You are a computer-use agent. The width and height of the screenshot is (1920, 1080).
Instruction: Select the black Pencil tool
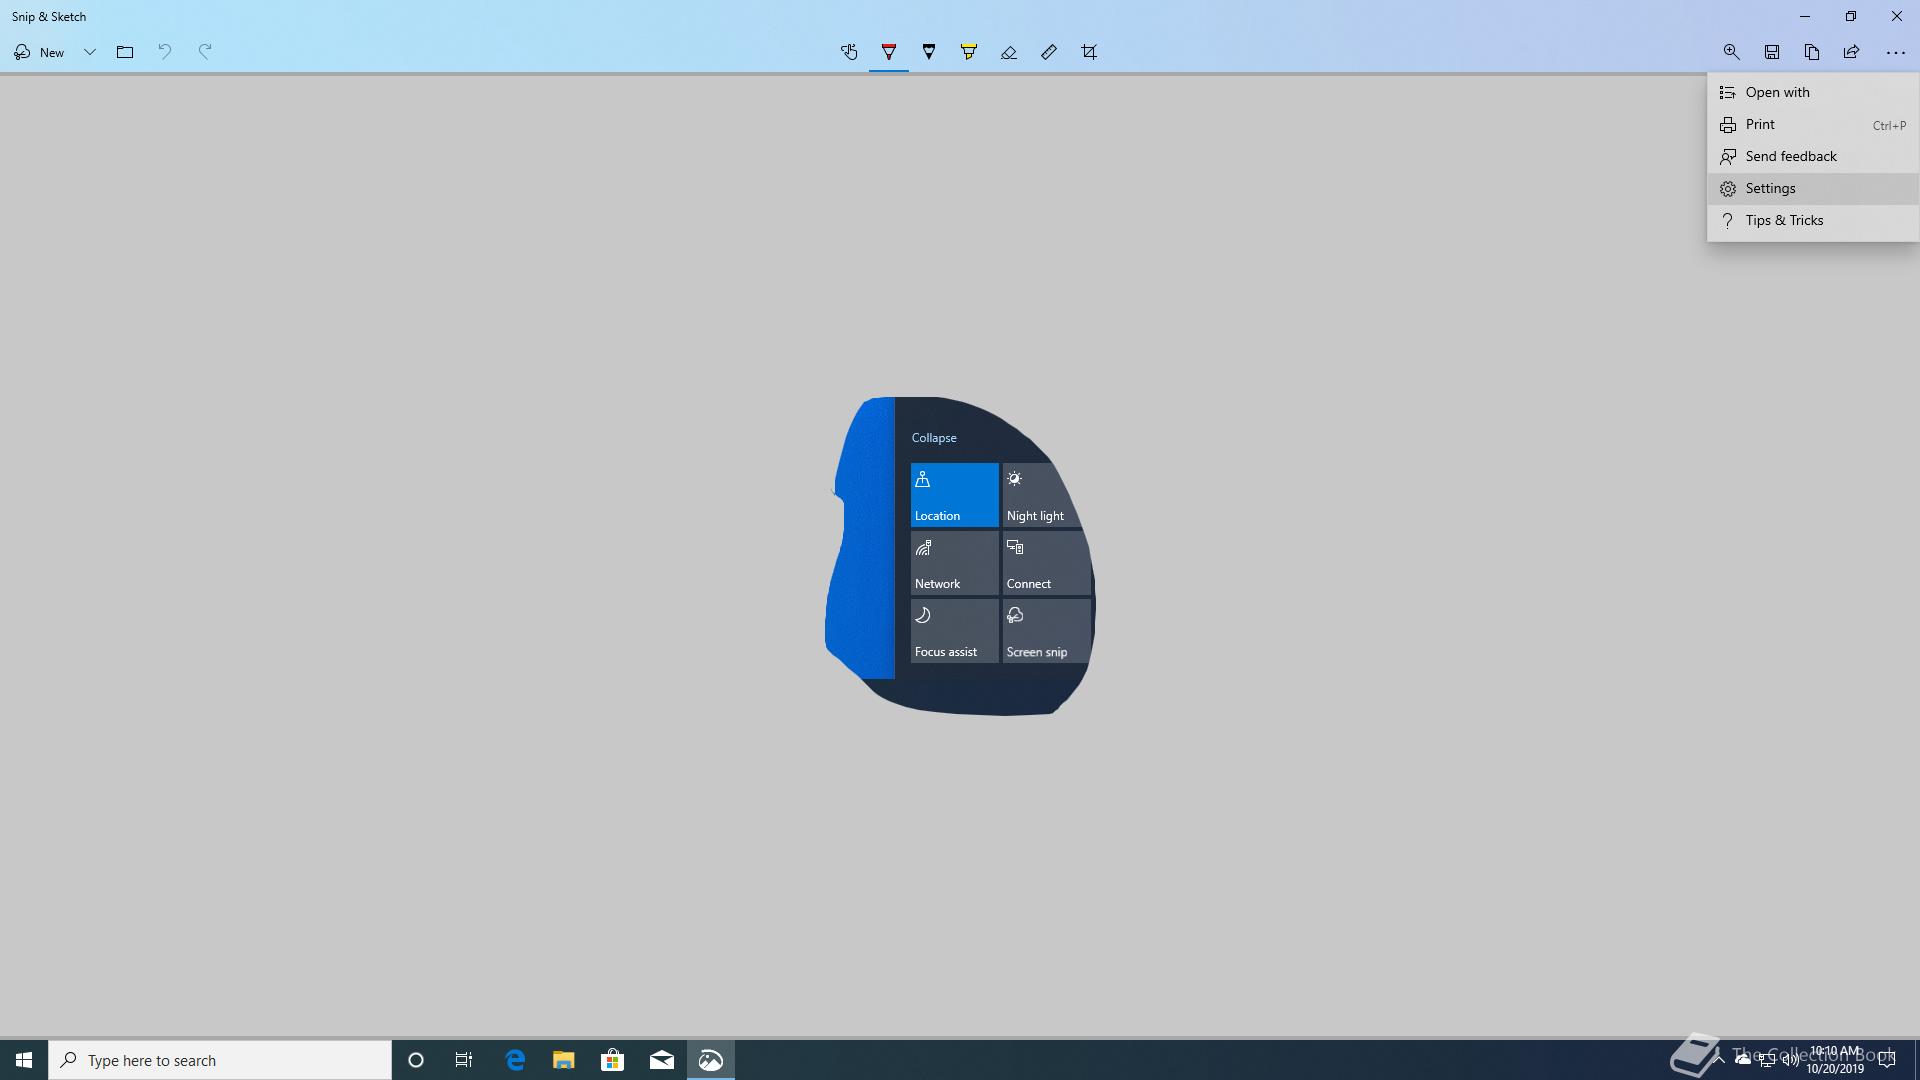929,52
